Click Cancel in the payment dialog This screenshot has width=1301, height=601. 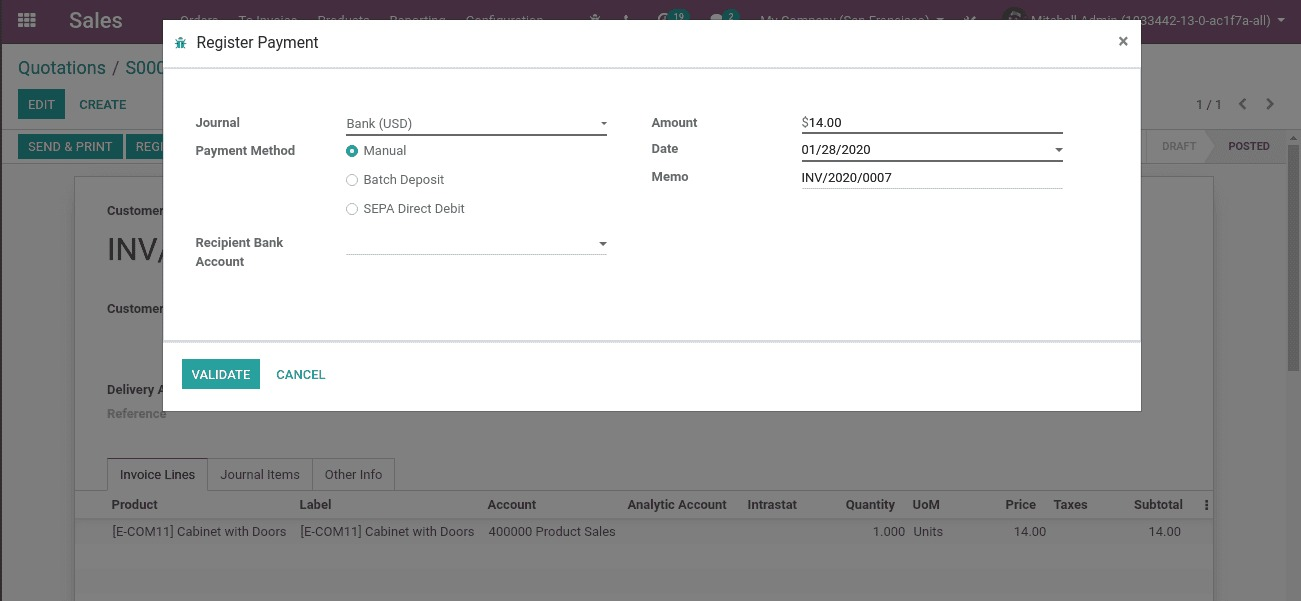[x=300, y=375]
